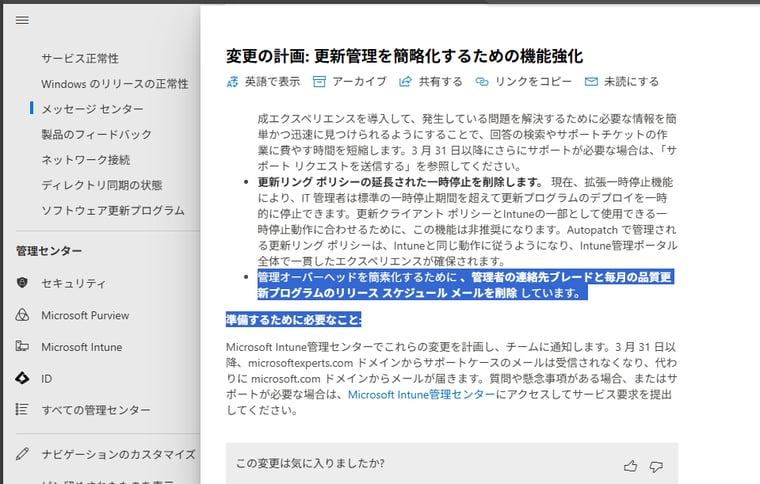Open ソフトウェア更新プログラム page
Image resolution: width=760 pixels, height=484 pixels.
point(112,210)
